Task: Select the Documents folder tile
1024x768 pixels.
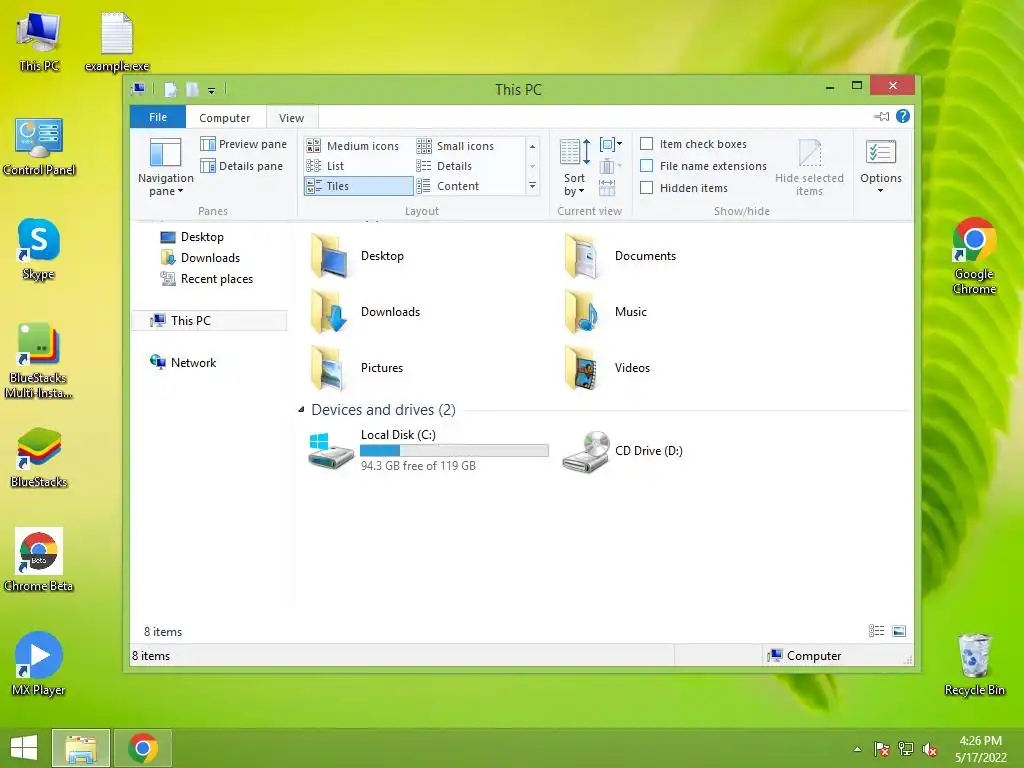Action: click(619, 256)
